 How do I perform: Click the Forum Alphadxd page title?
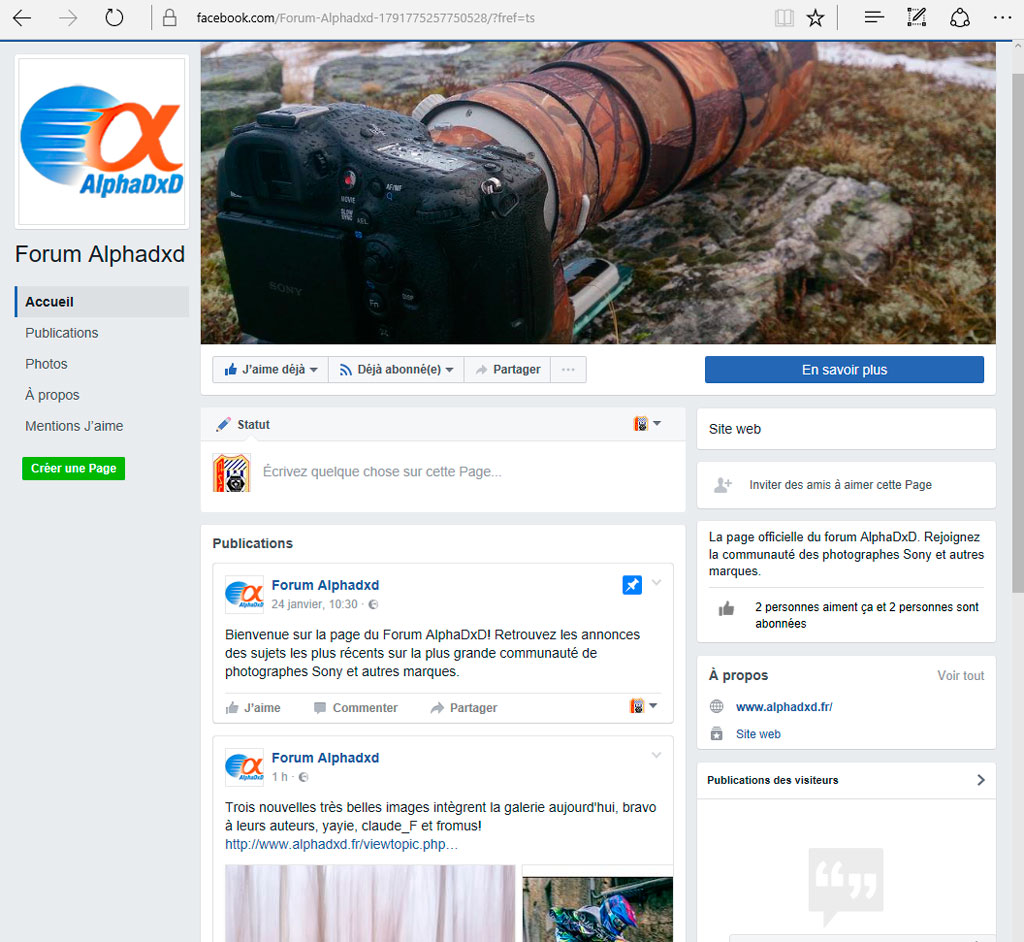pyautogui.click(x=100, y=254)
